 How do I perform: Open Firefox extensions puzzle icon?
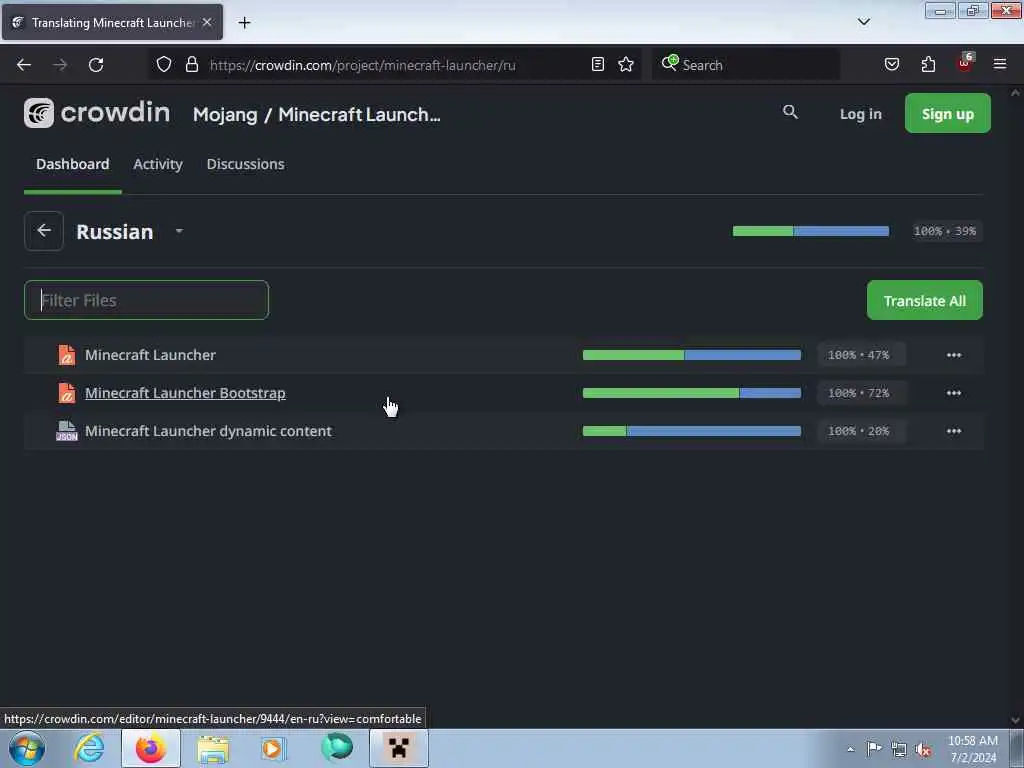(928, 64)
